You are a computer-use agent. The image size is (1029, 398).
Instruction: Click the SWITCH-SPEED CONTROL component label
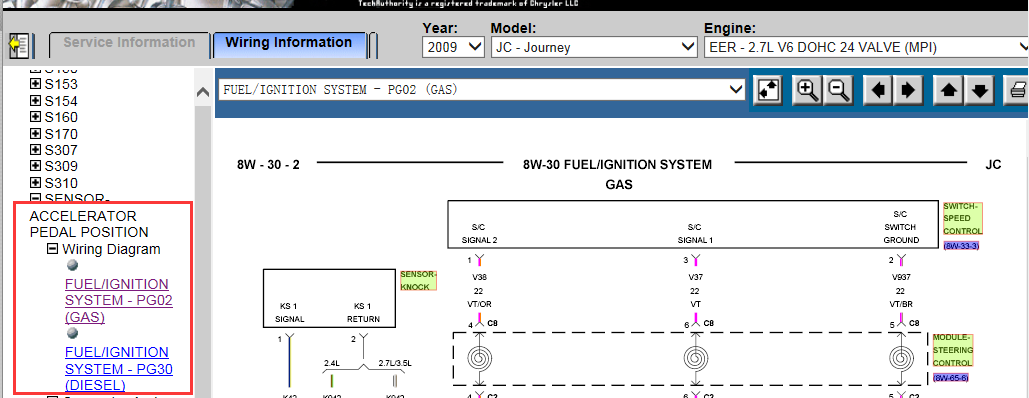[963, 218]
